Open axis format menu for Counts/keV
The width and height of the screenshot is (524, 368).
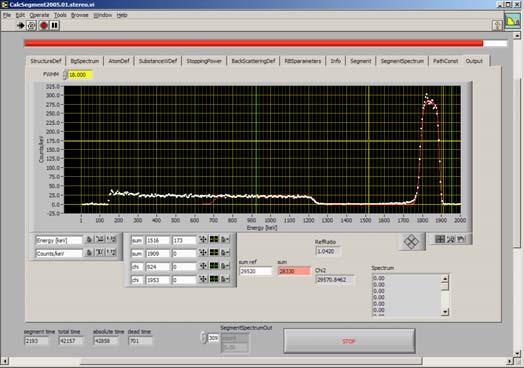[111, 253]
